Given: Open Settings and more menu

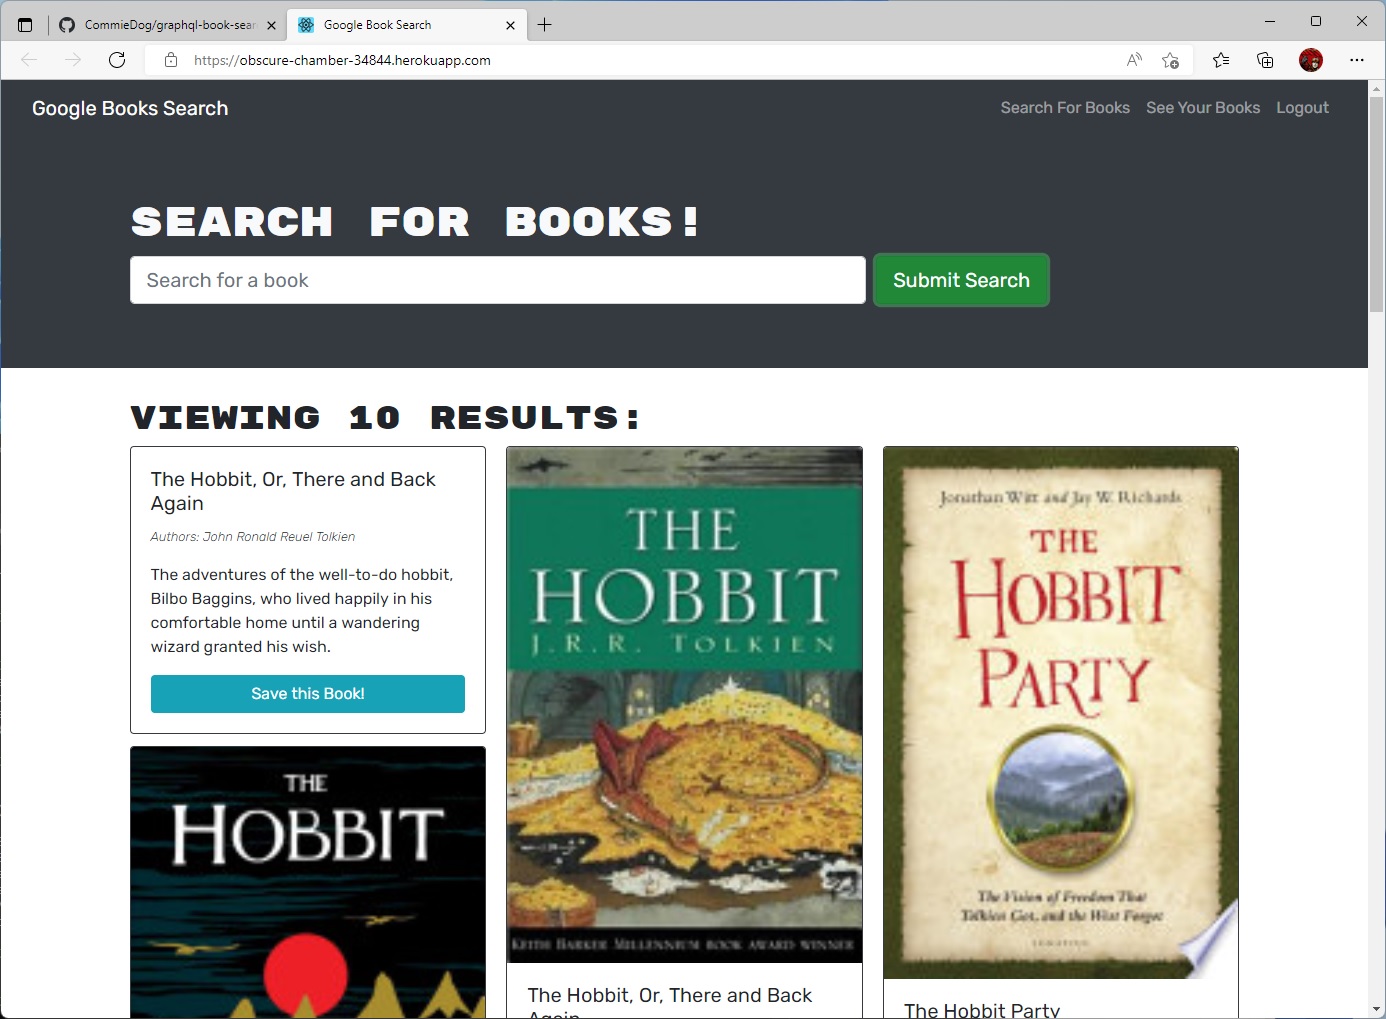Looking at the screenshot, I should [x=1357, y=60].
